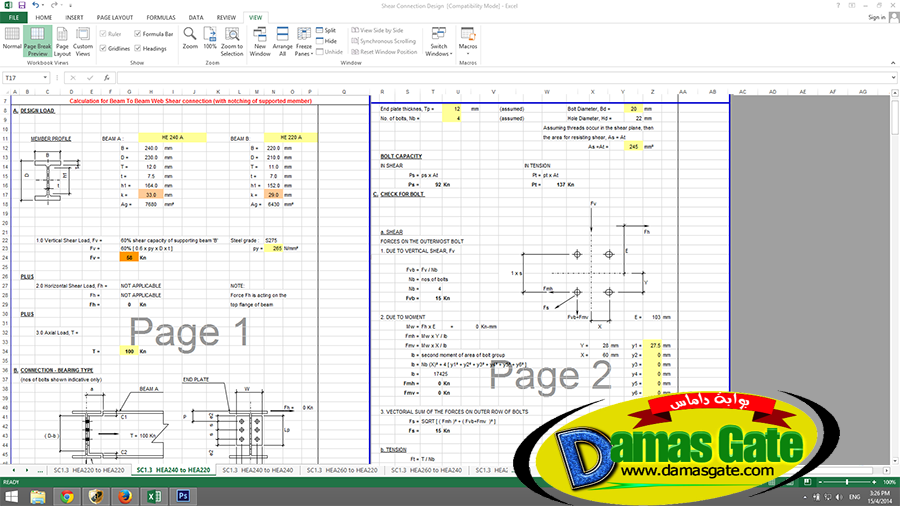The height and width of the screenshot is (506, 900).
Task: Save the workbook from quick access toolbar
Action: coord(22,5)
